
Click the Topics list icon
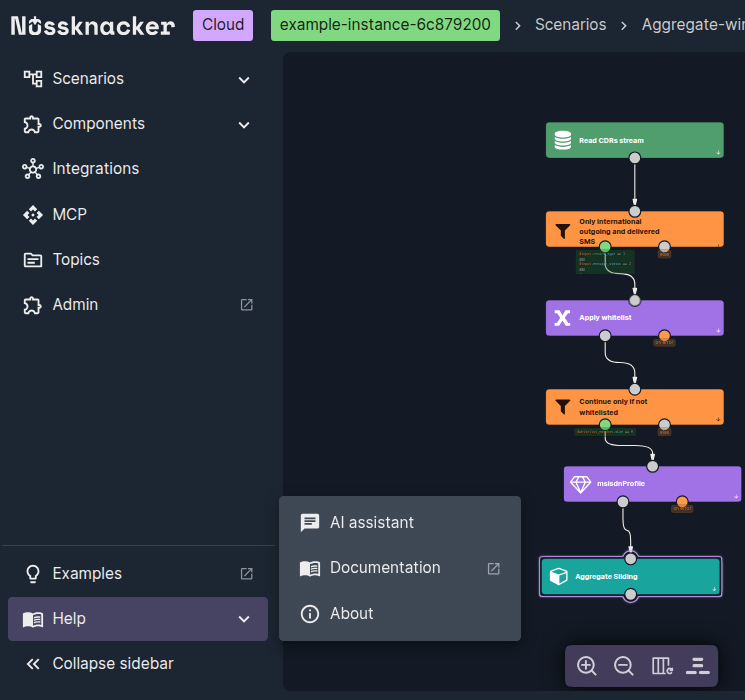click(33, 260)
